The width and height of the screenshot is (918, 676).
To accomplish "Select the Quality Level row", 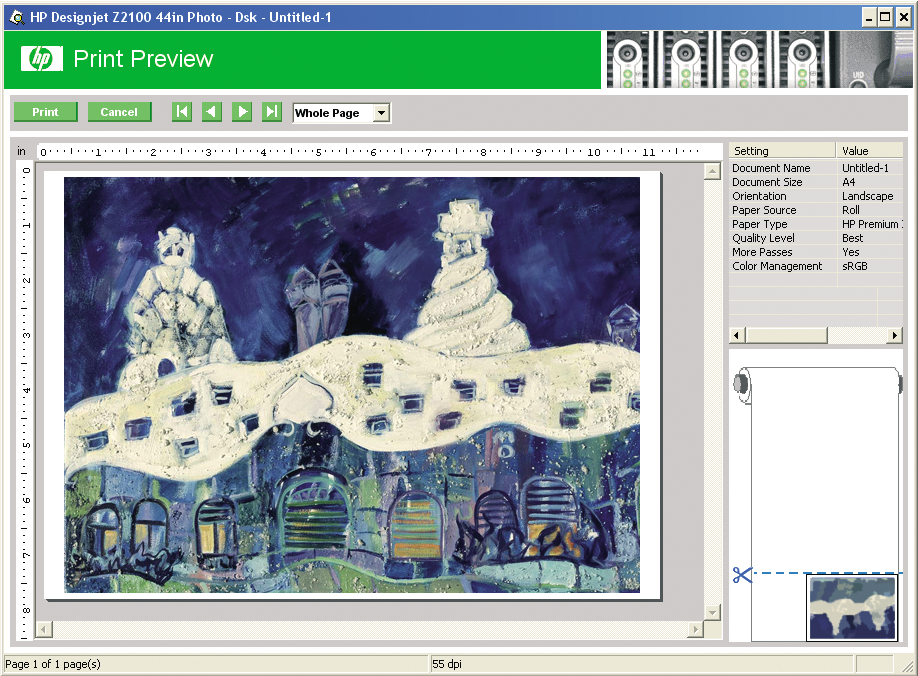I will pyautogui.click(x=816, y=238).
